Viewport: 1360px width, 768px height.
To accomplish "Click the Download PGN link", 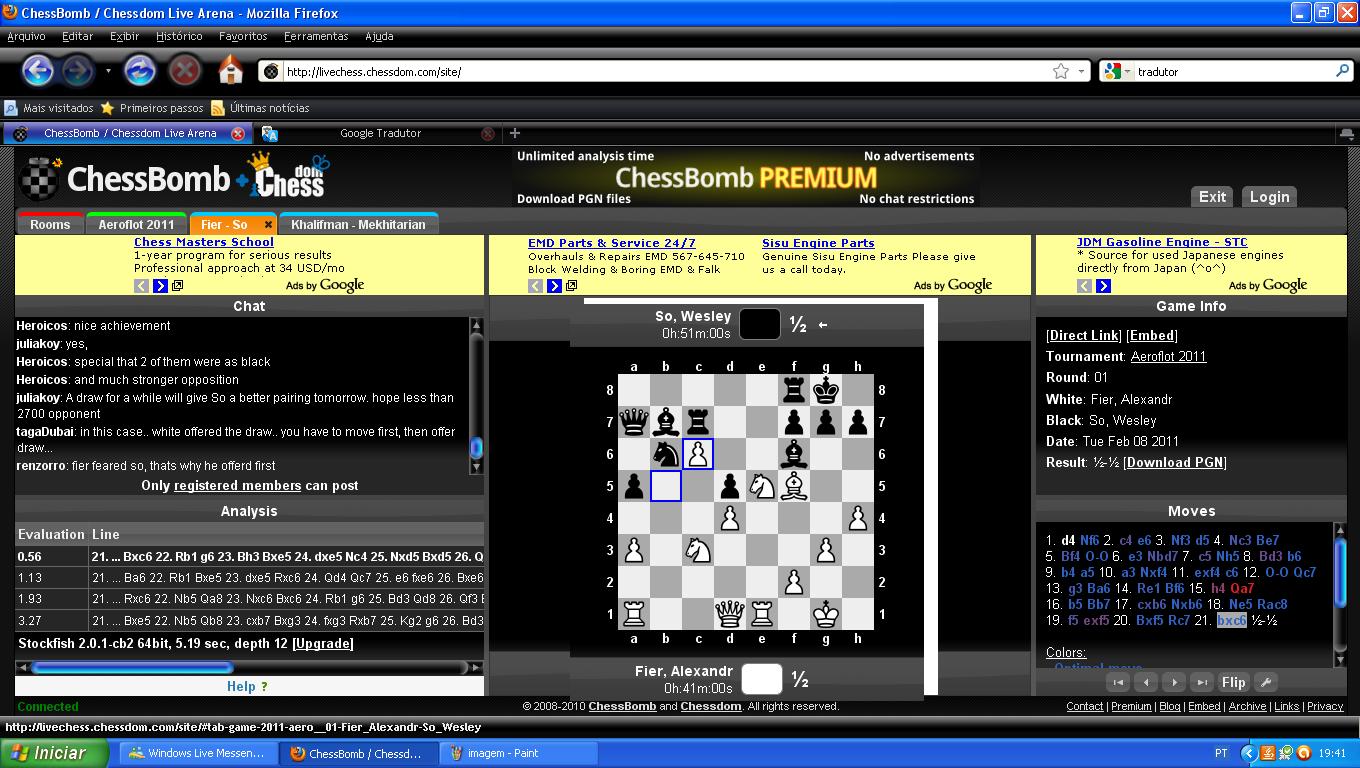I will pos(1175,462).
